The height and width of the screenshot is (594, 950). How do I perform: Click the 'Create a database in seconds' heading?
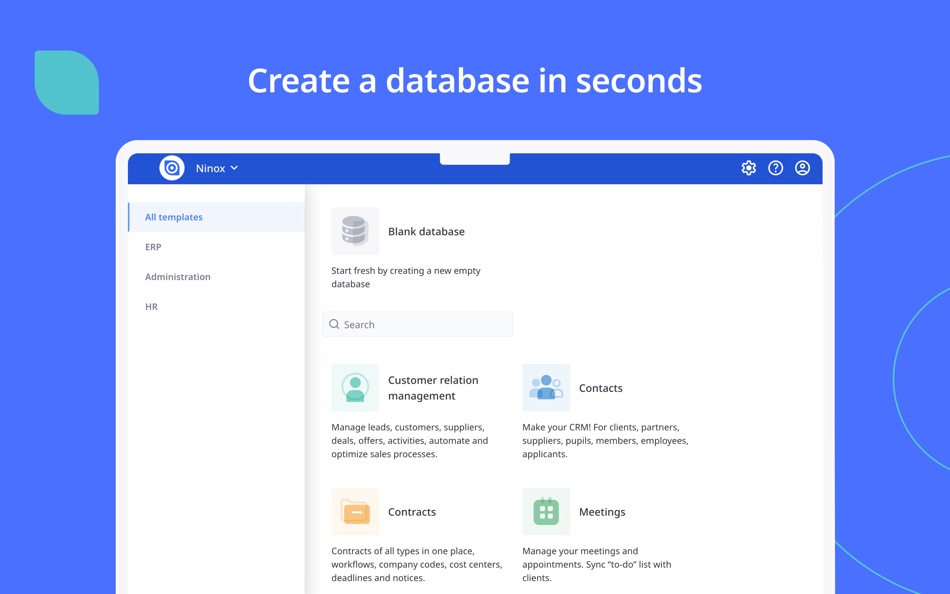[x=474, y=81]
